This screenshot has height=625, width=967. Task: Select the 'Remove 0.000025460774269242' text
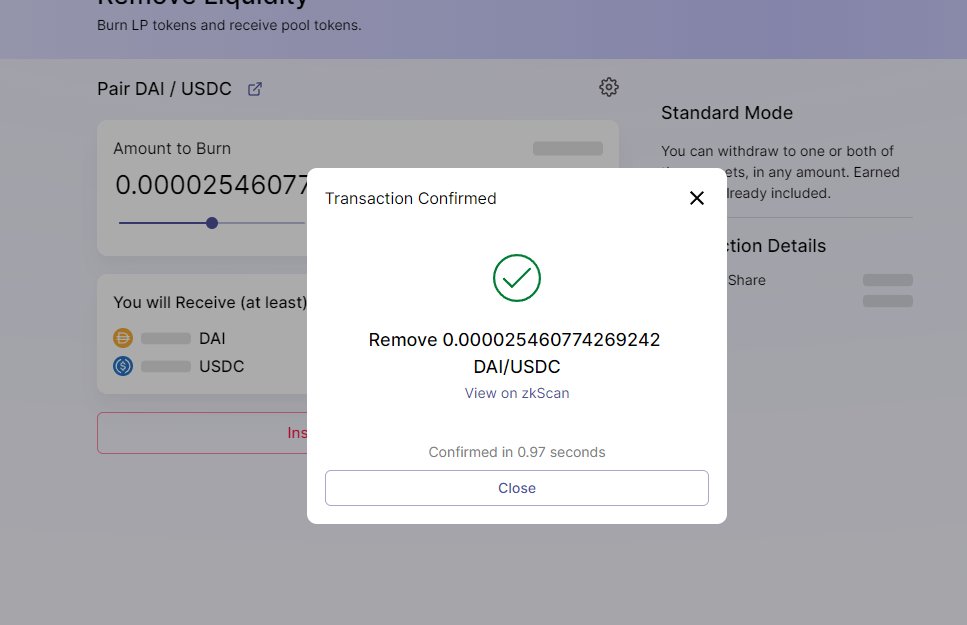(x=514, y=339)
